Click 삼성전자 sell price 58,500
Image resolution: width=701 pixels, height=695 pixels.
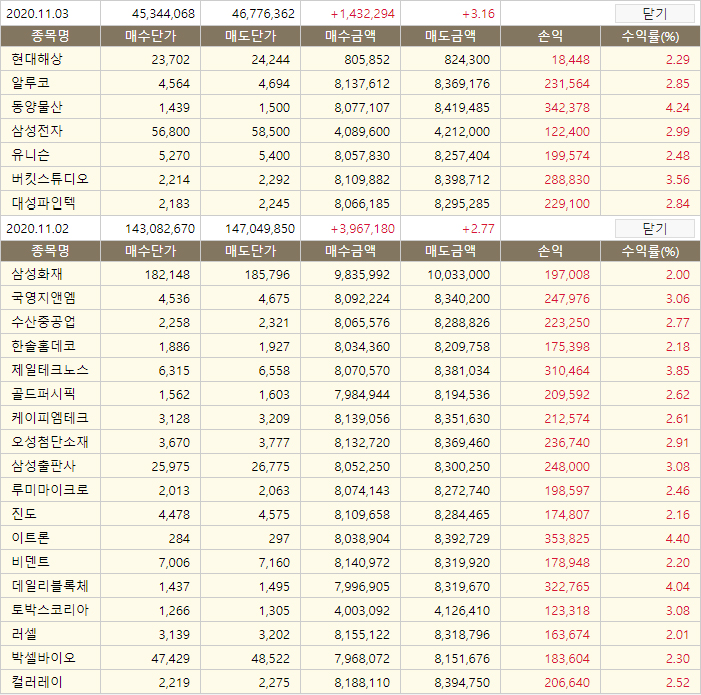[270, 132]
